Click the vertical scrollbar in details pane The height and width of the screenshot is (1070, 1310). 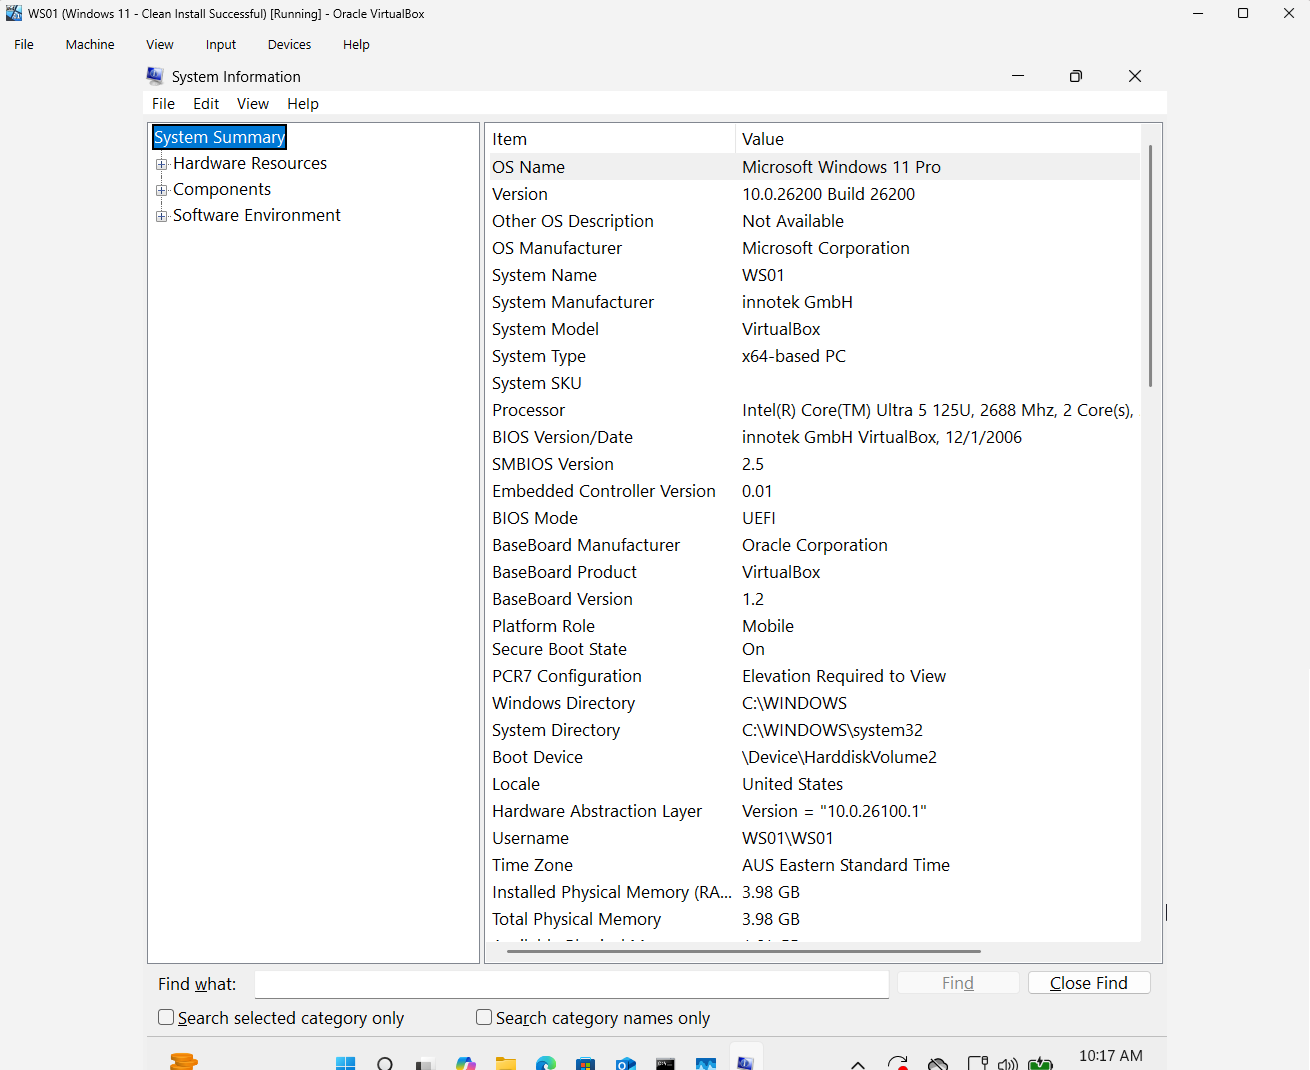1150,266
